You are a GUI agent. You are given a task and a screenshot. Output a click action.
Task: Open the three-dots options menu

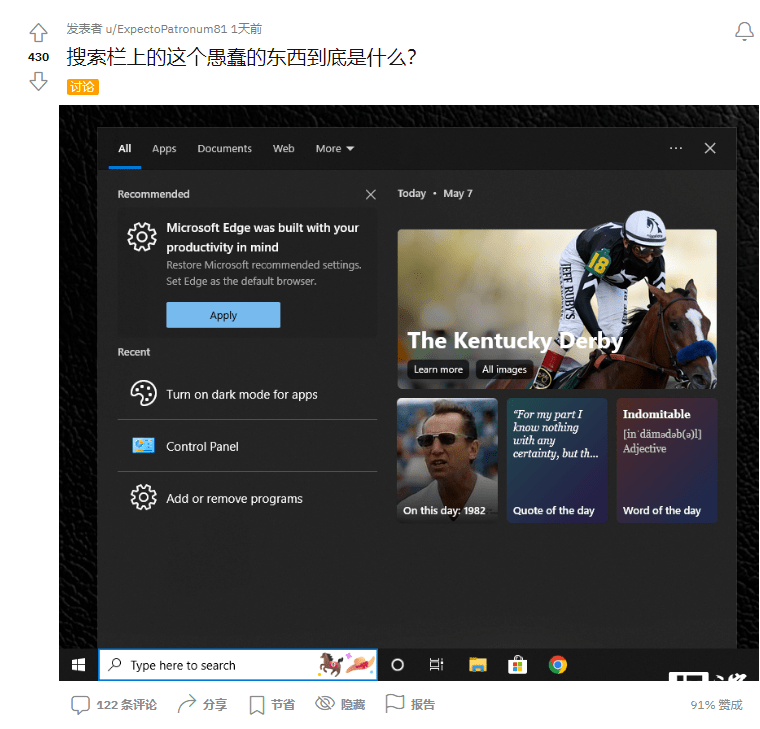676,148
